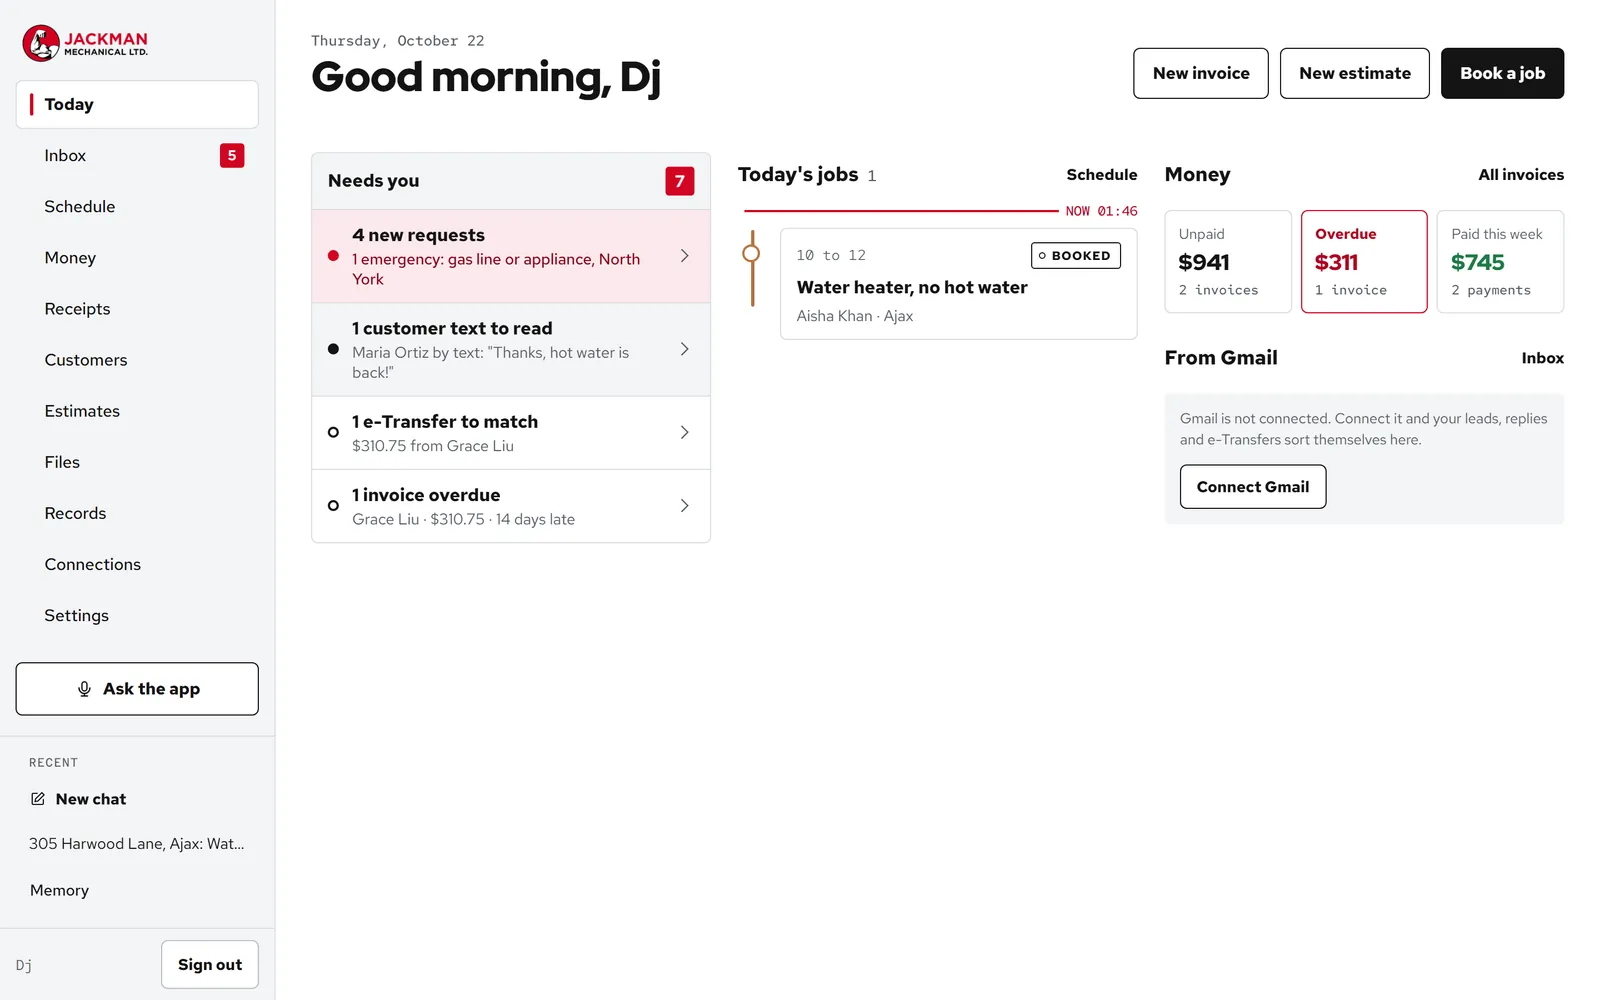
Task: Click the microphone icon in Ask the app
Action: coord(84,689)
